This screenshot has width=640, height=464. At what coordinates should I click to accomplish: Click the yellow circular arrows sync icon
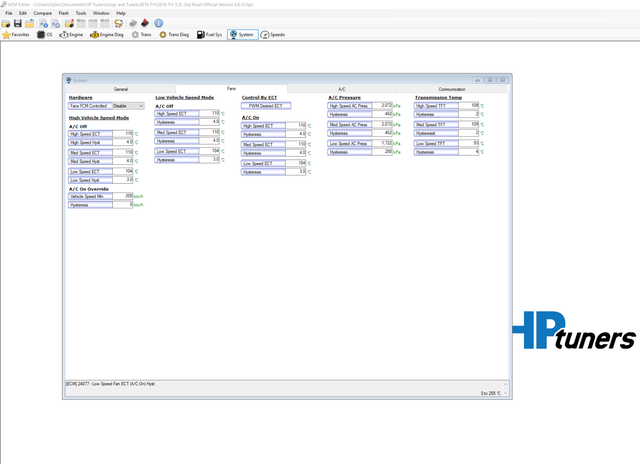pyautogui.click(x=119, y=23)
